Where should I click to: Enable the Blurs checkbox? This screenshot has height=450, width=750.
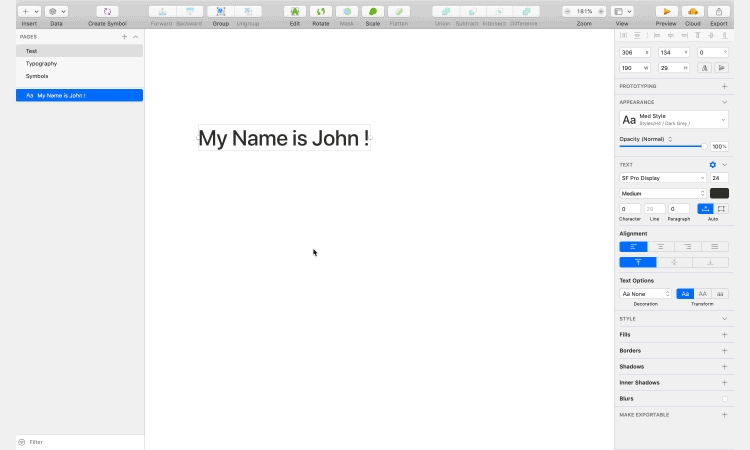pos(724,399)
